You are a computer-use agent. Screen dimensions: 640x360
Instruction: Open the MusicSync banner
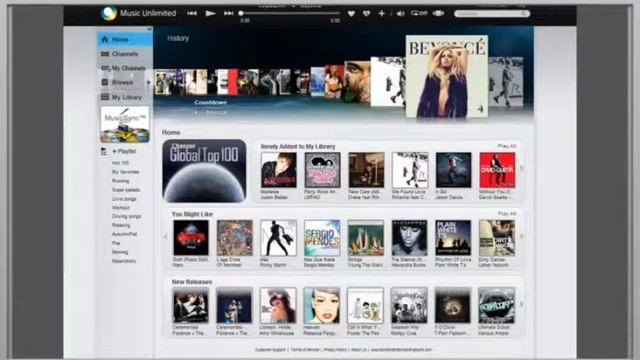(125, 124)
